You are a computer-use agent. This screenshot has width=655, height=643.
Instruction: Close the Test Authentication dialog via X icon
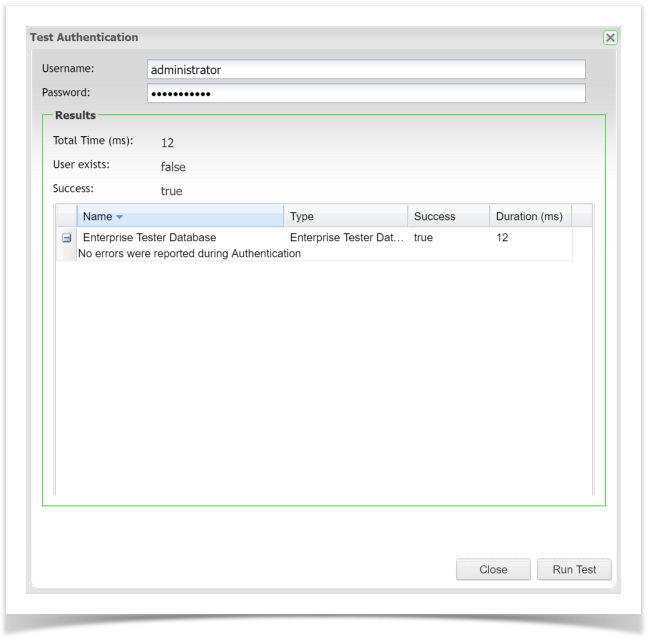[x=610, y=37]
